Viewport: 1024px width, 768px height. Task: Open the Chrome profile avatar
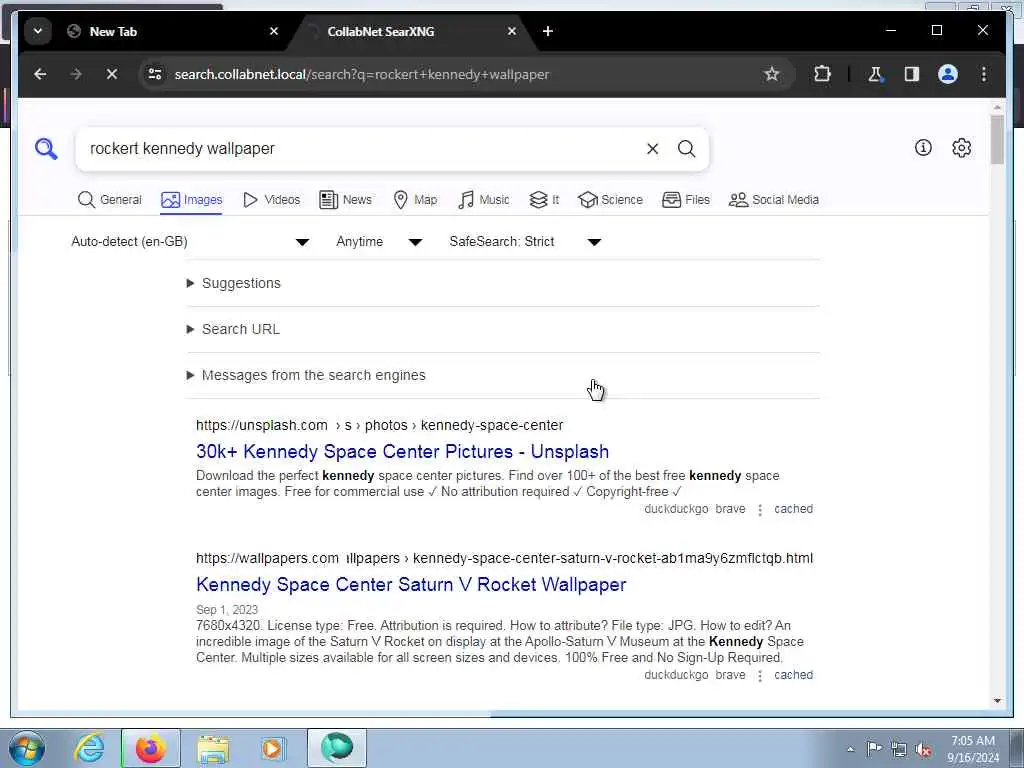(948, 74)
